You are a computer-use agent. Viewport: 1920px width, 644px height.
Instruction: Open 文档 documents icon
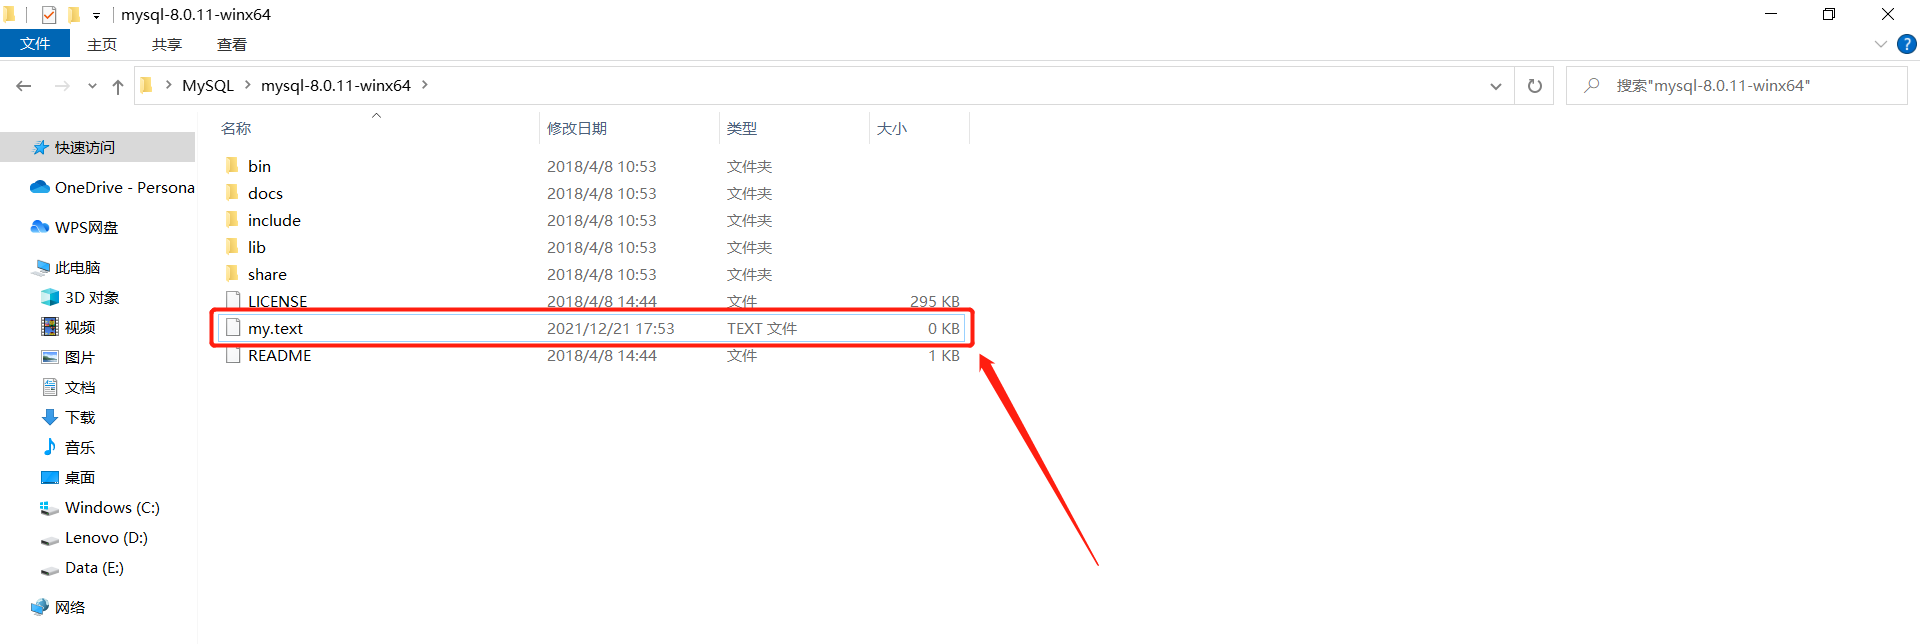50,387
